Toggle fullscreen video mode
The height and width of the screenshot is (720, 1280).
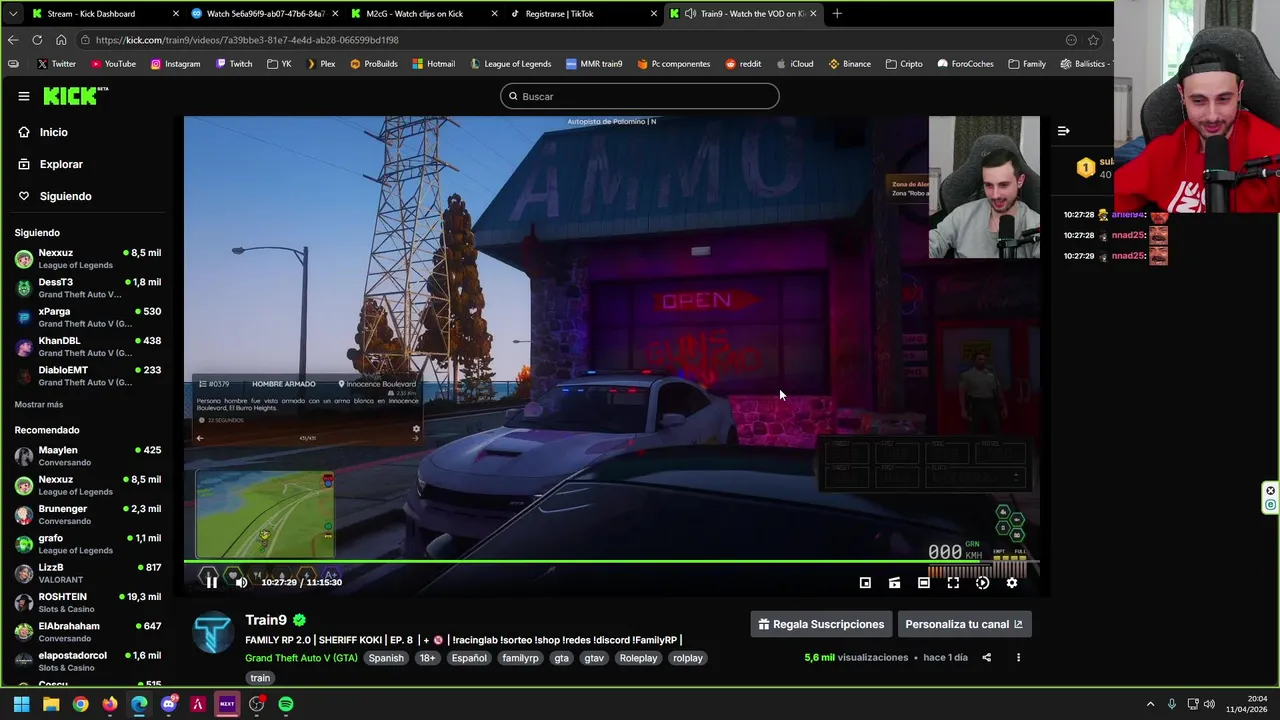(953, 583)
